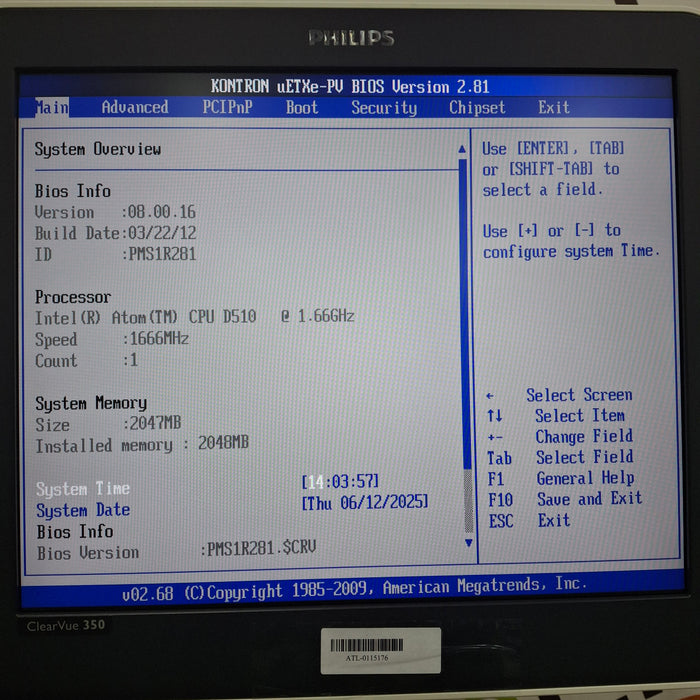Go to the Security tab
Image resolution: width=700 pixels, height=700 pixels.
[384, 108]
